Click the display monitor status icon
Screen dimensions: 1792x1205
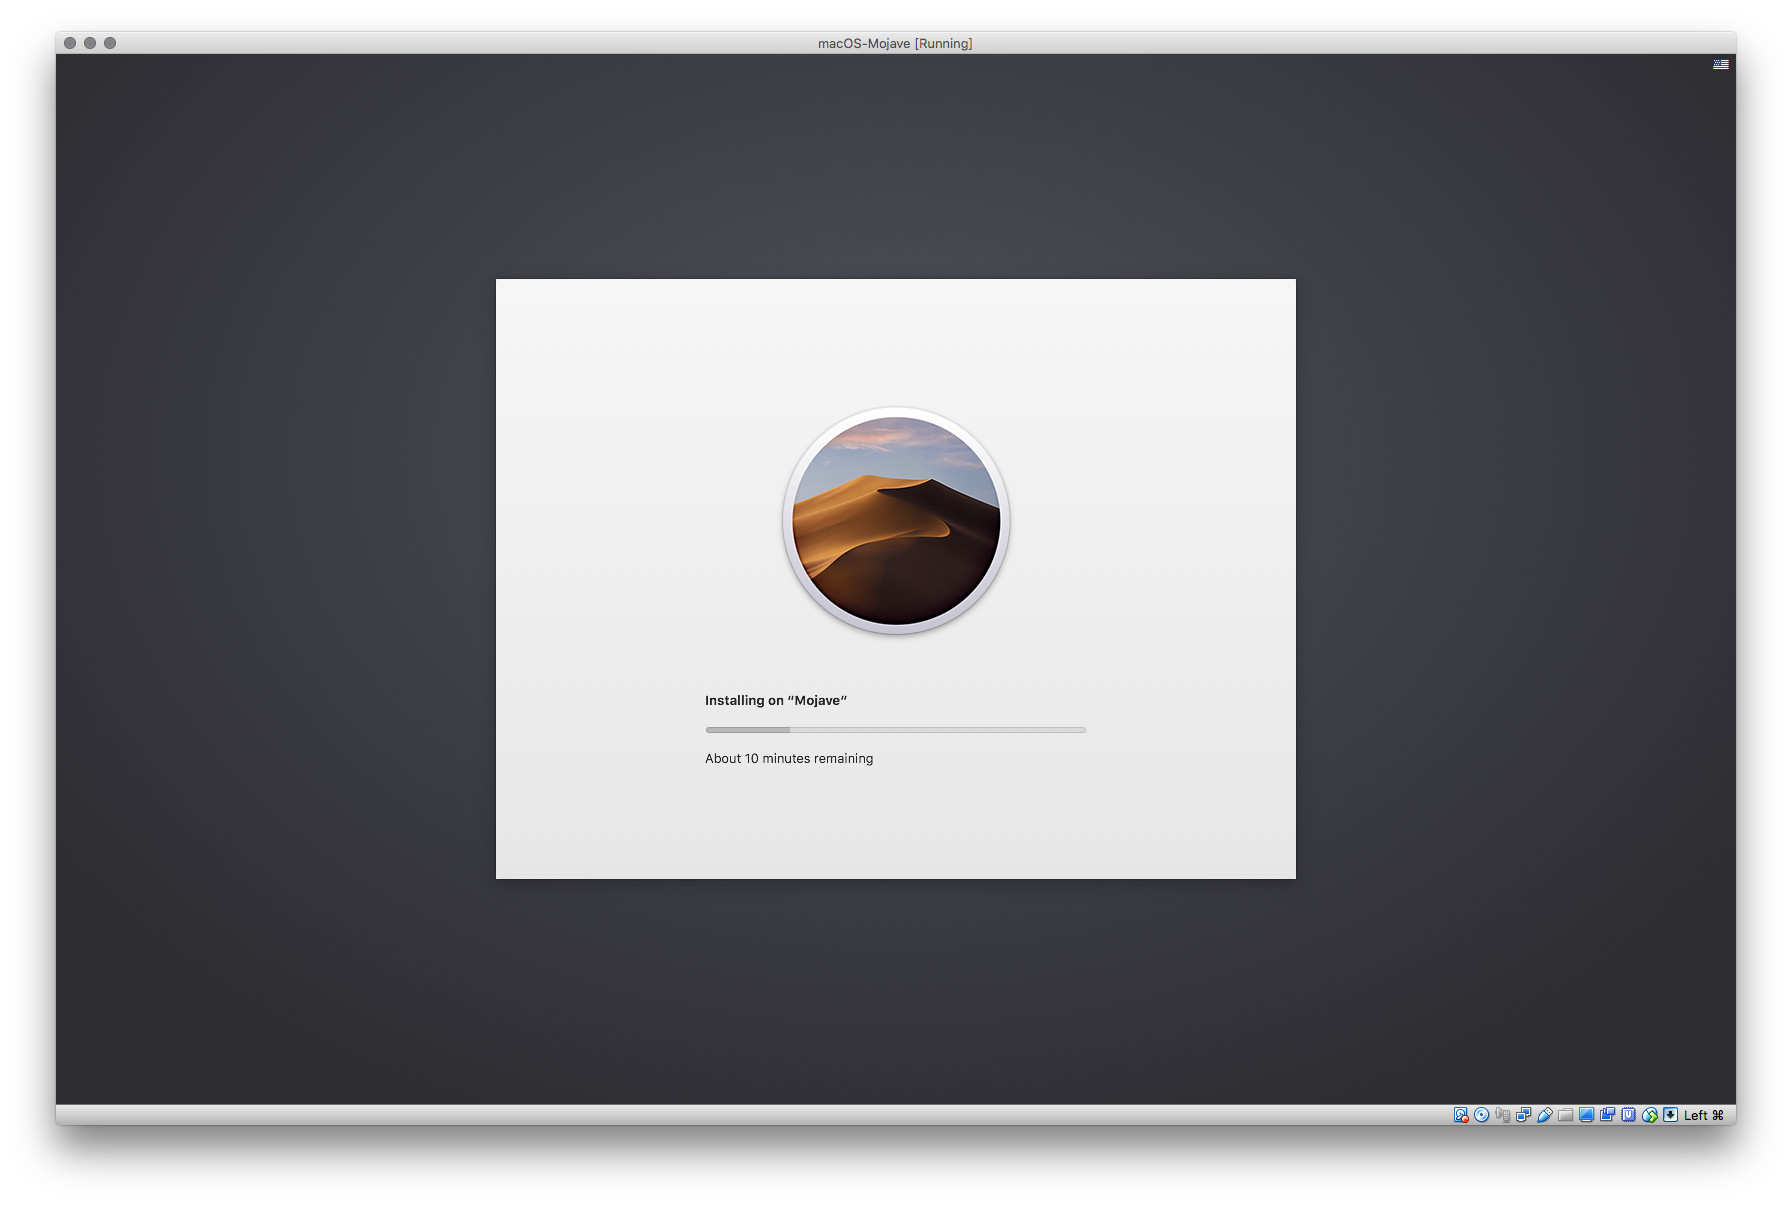tap(1587, 1115)
